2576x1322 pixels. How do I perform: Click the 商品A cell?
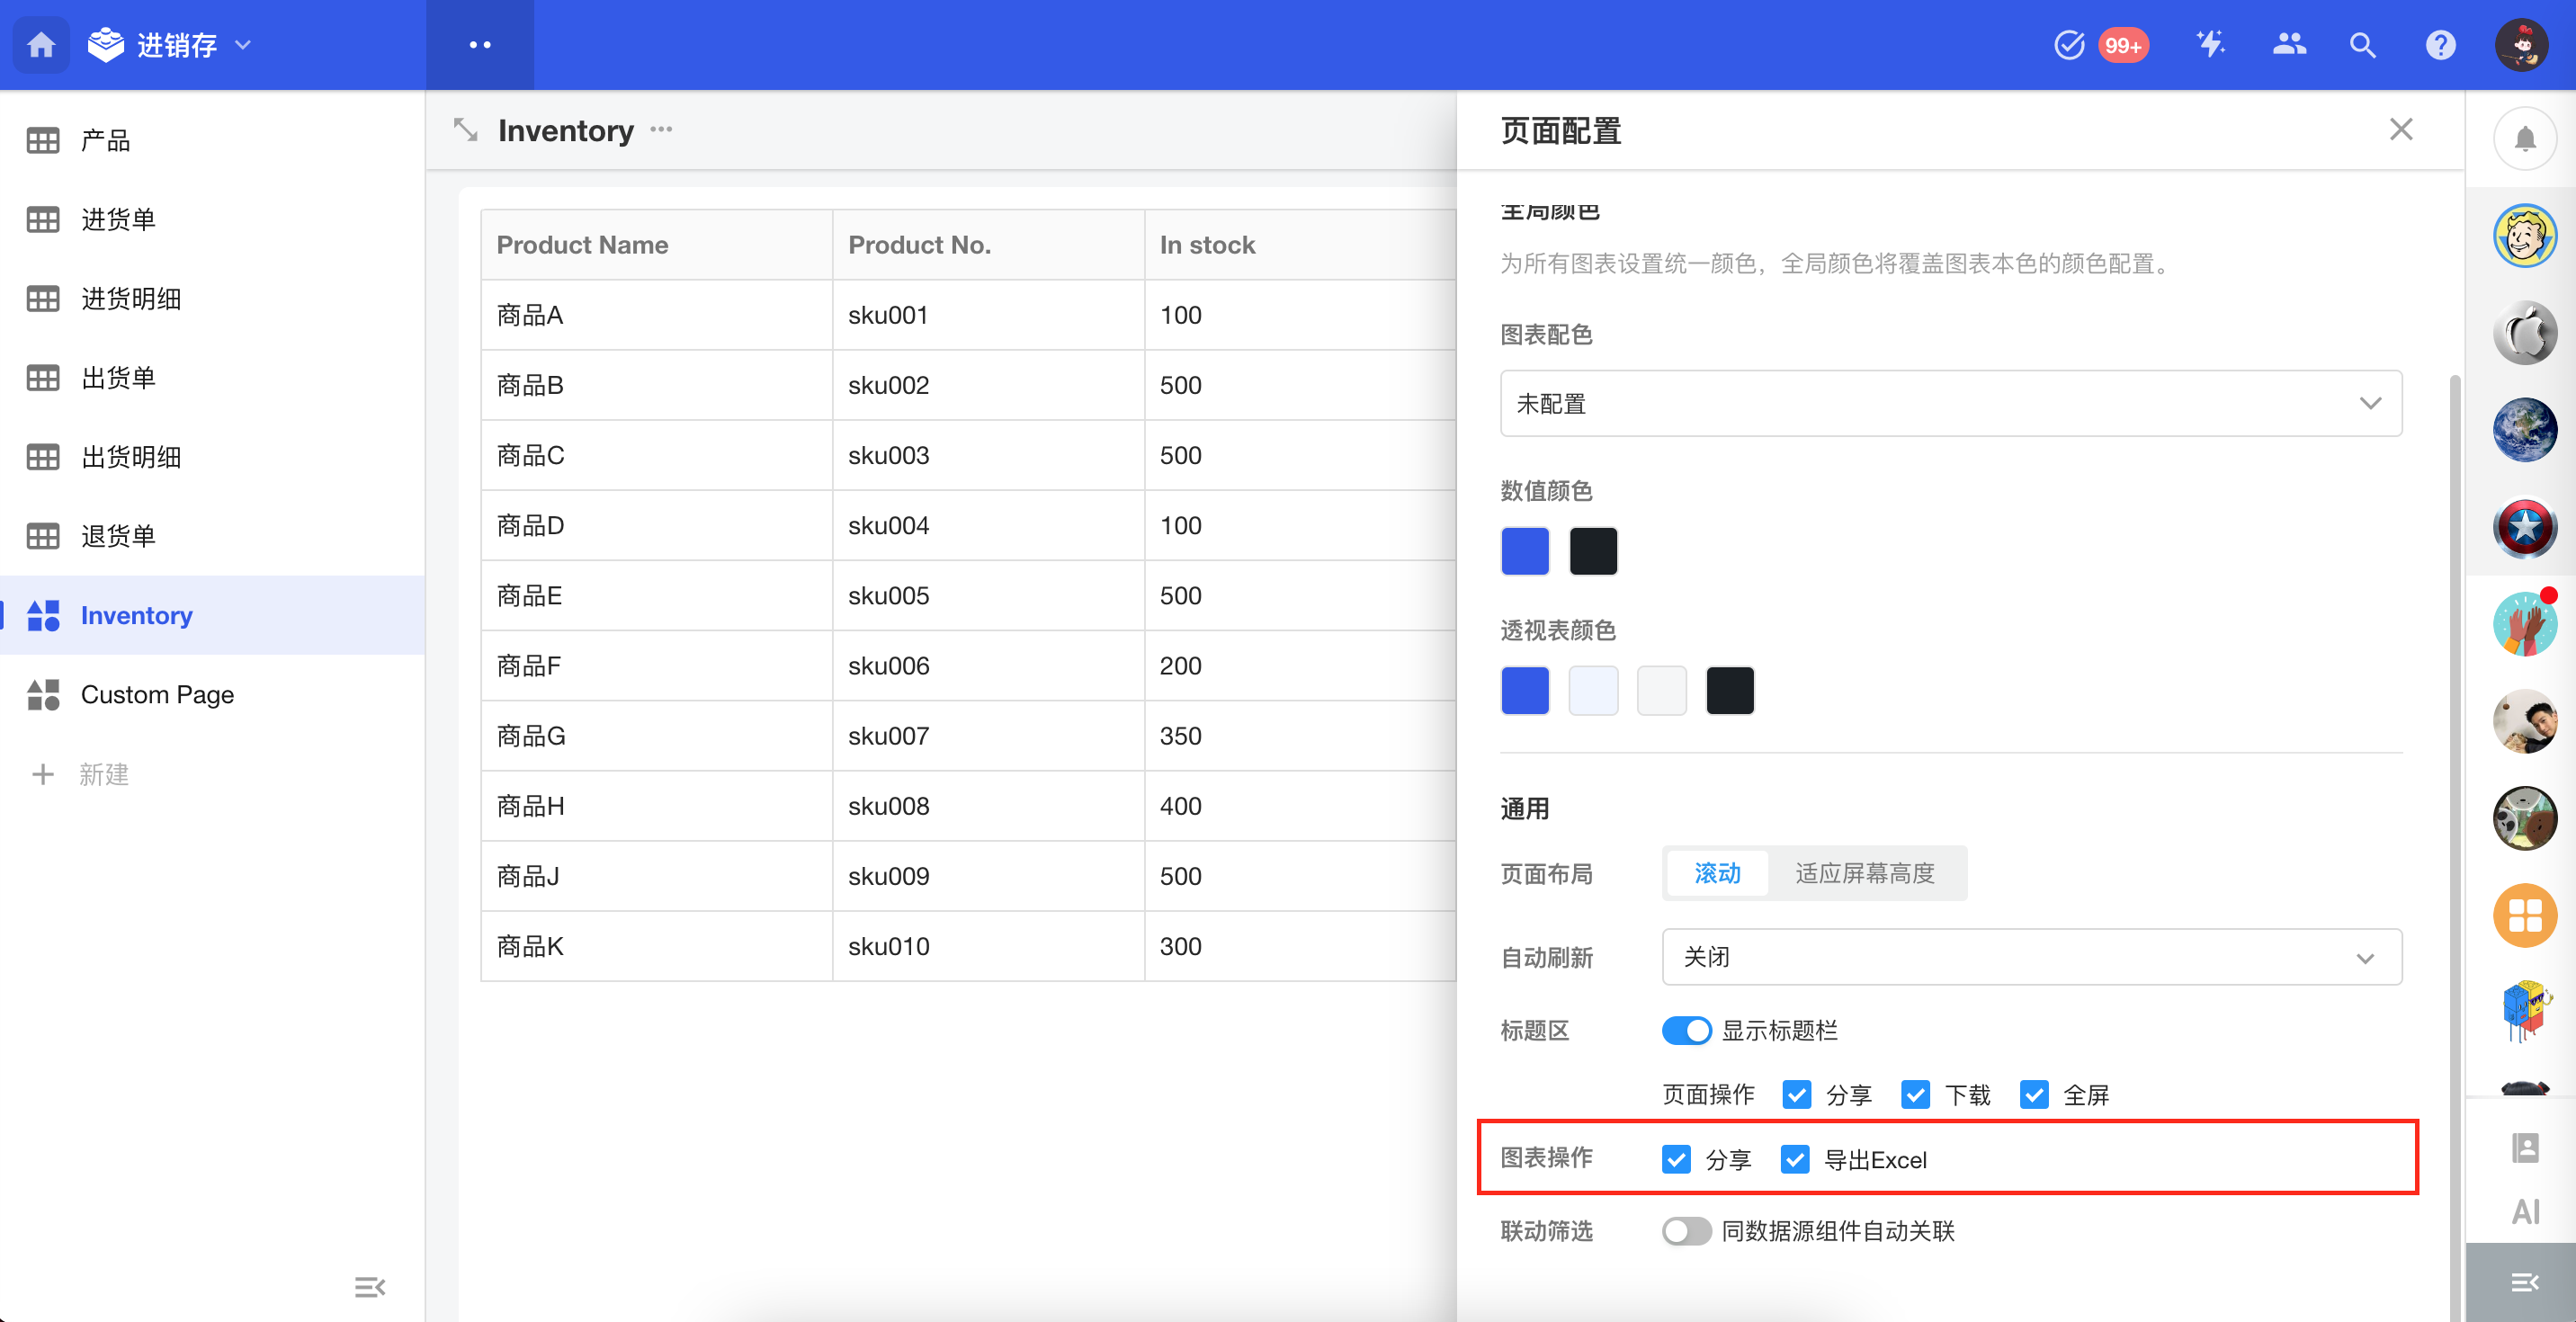(x=656, y=315)
